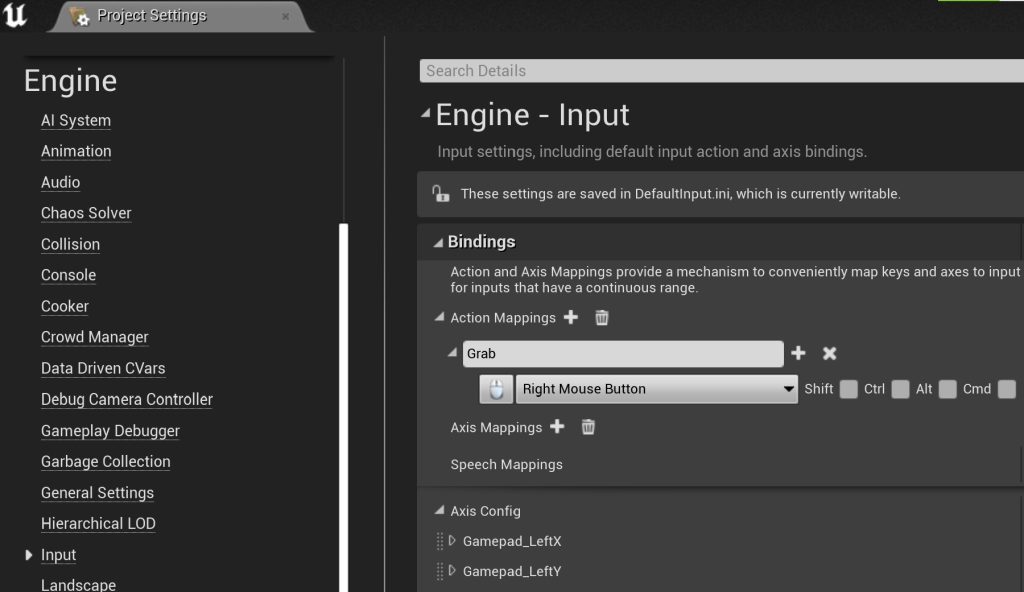Click the sidebar vertical scrollbar
The height and width of the screenshot is (592, 1024).
point(344,400)
